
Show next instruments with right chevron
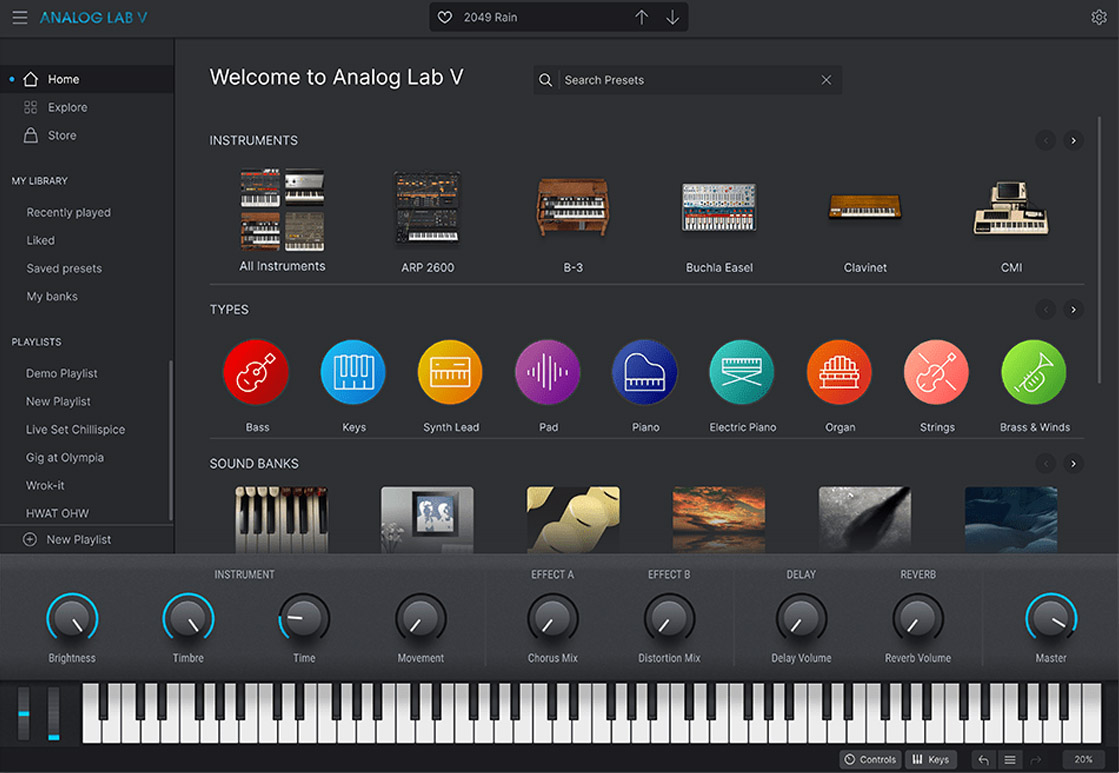(1073, 141)
